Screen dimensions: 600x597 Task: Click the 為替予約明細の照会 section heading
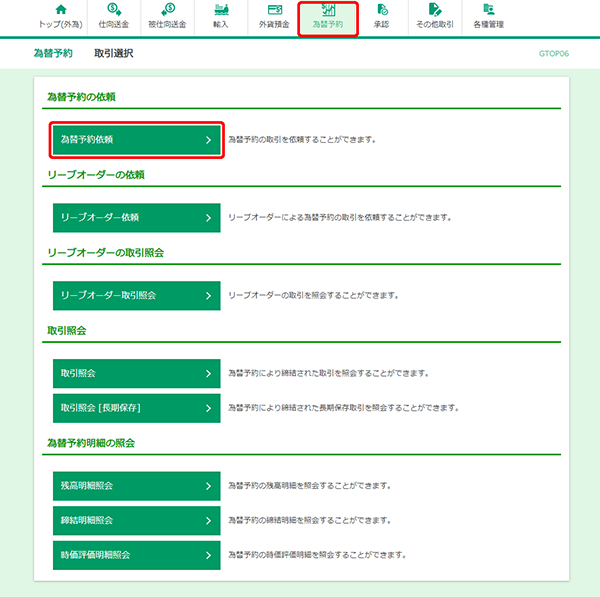(91, 443)
